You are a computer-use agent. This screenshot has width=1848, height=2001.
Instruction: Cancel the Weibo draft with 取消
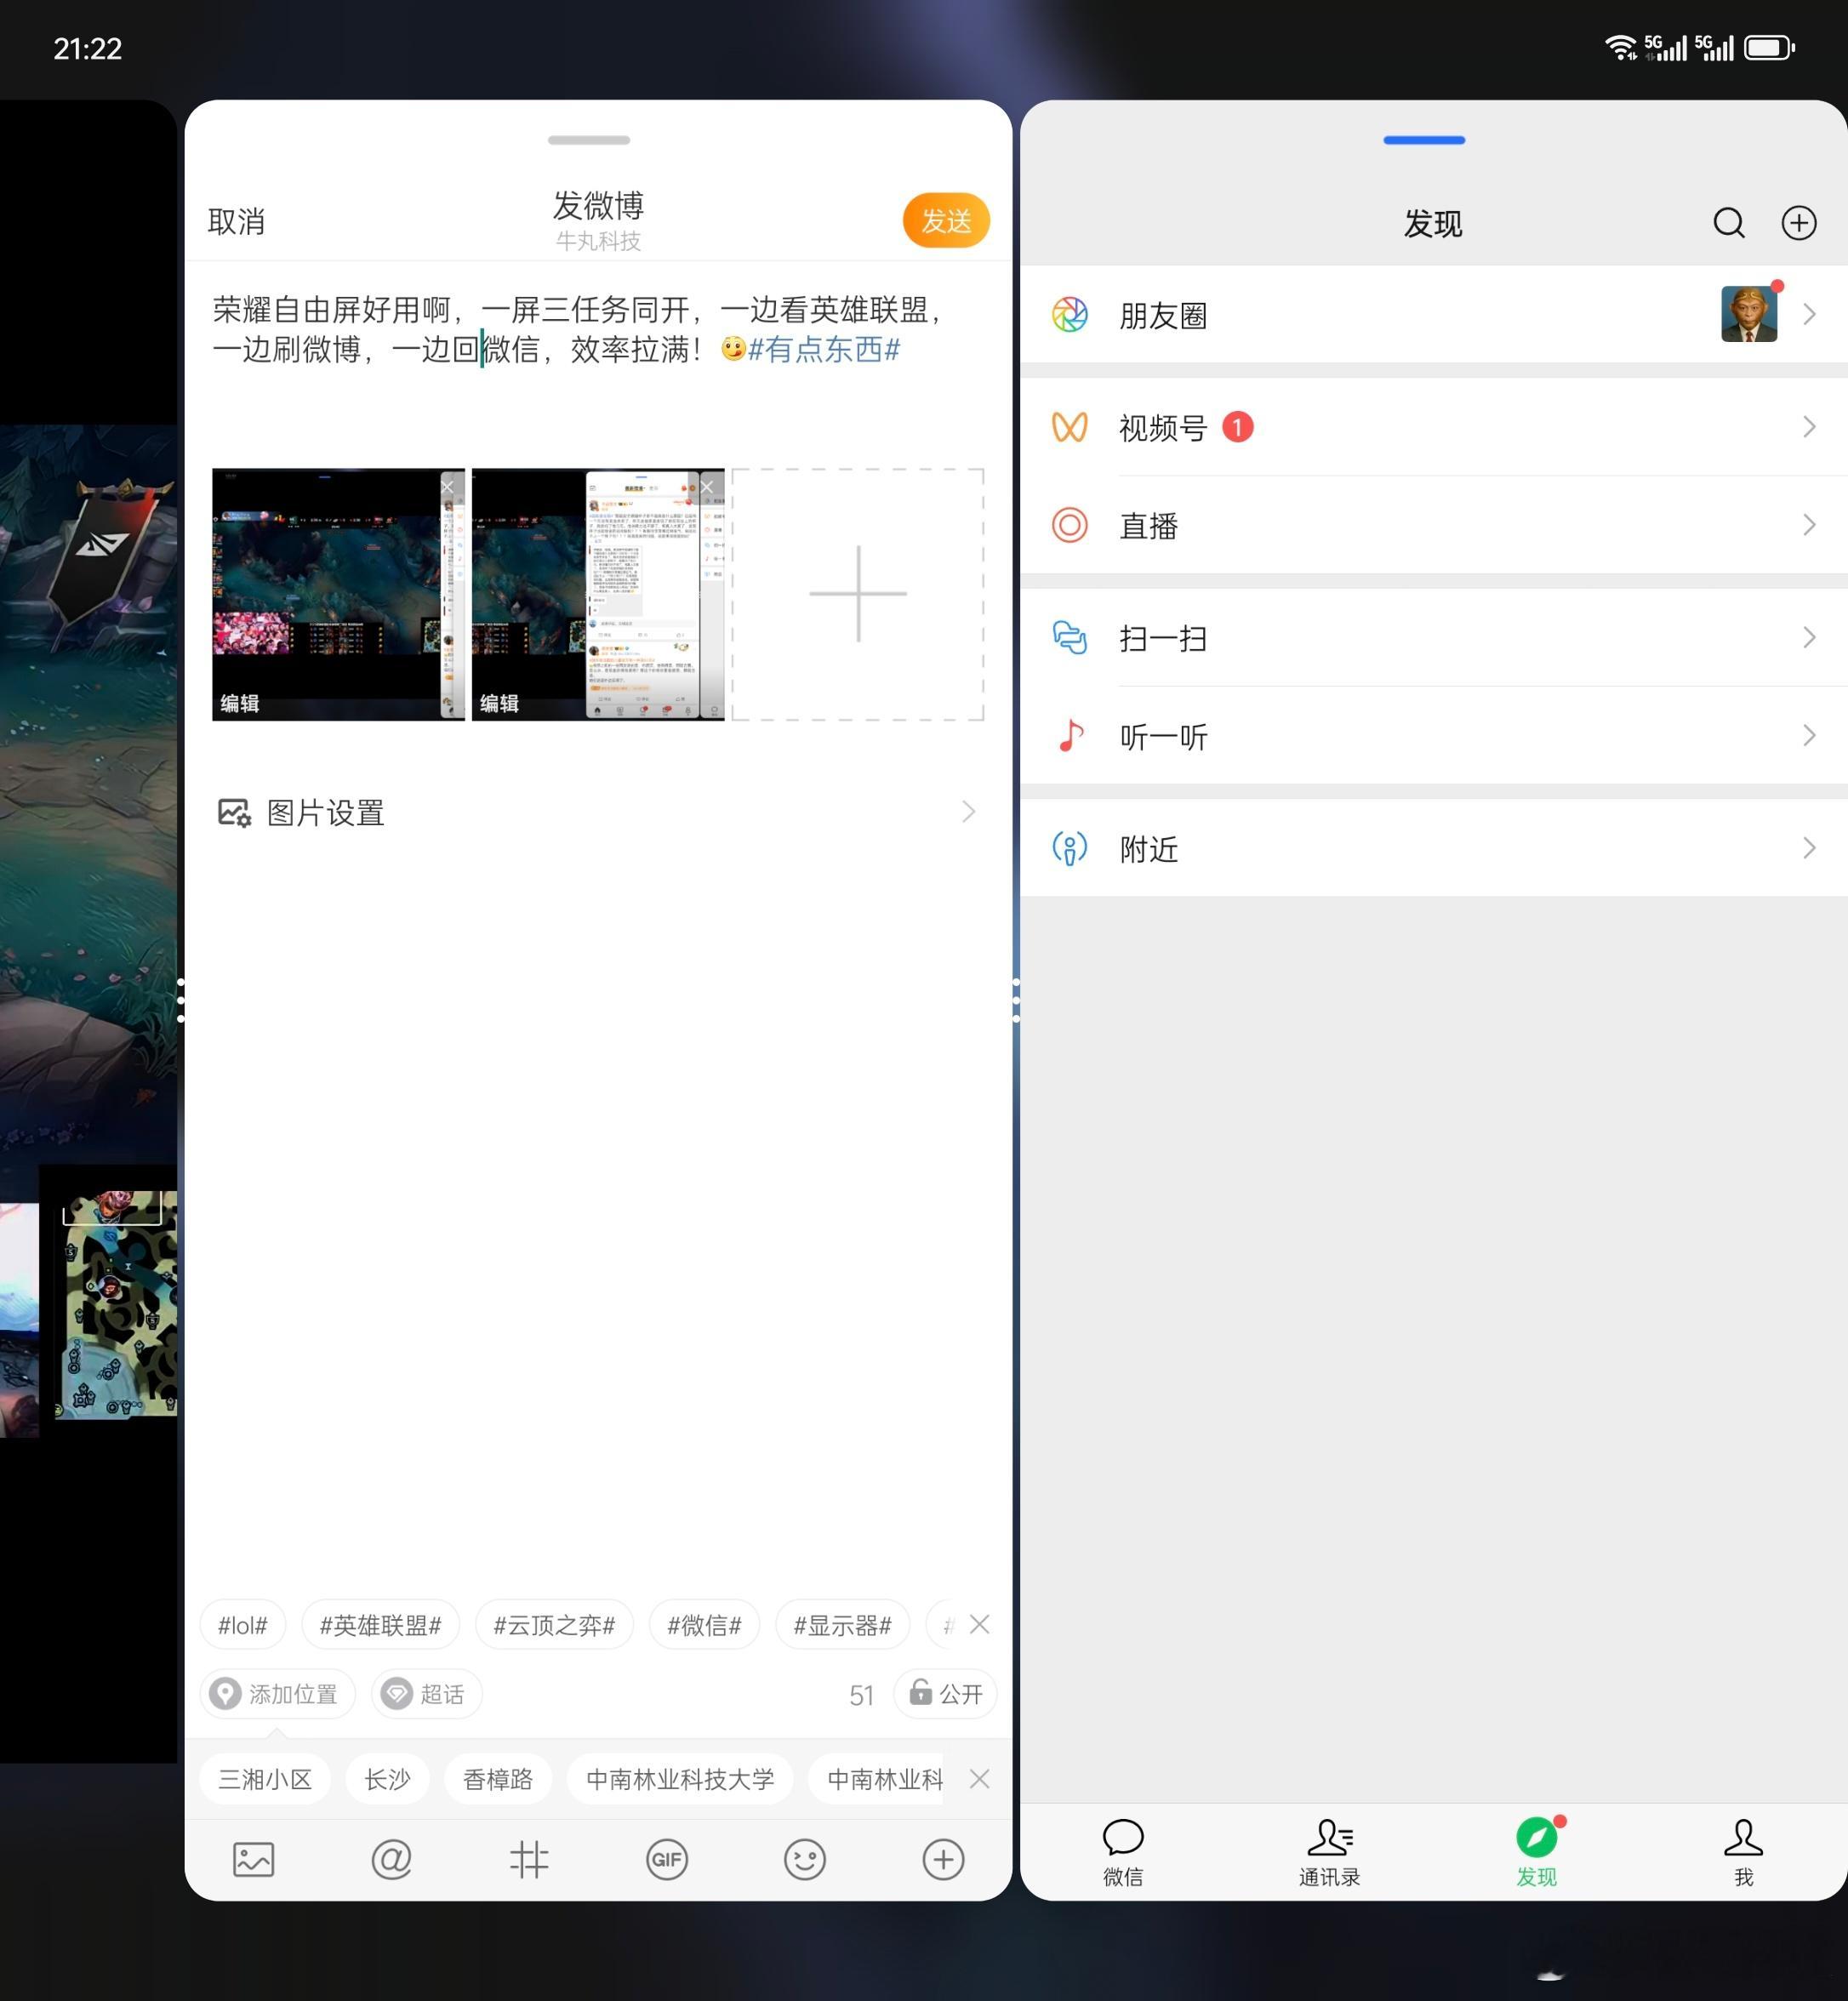(x=236, y=221)
